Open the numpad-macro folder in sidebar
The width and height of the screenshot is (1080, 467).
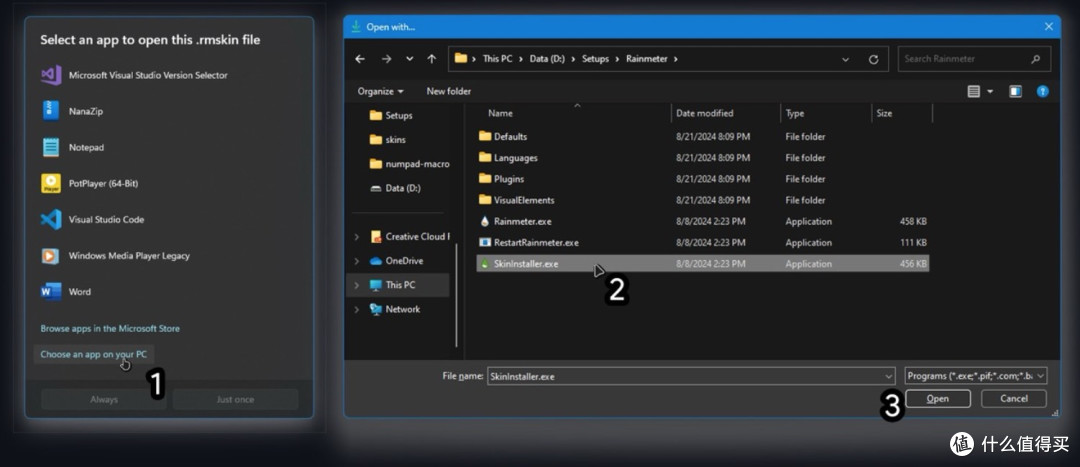click(409, 164)
